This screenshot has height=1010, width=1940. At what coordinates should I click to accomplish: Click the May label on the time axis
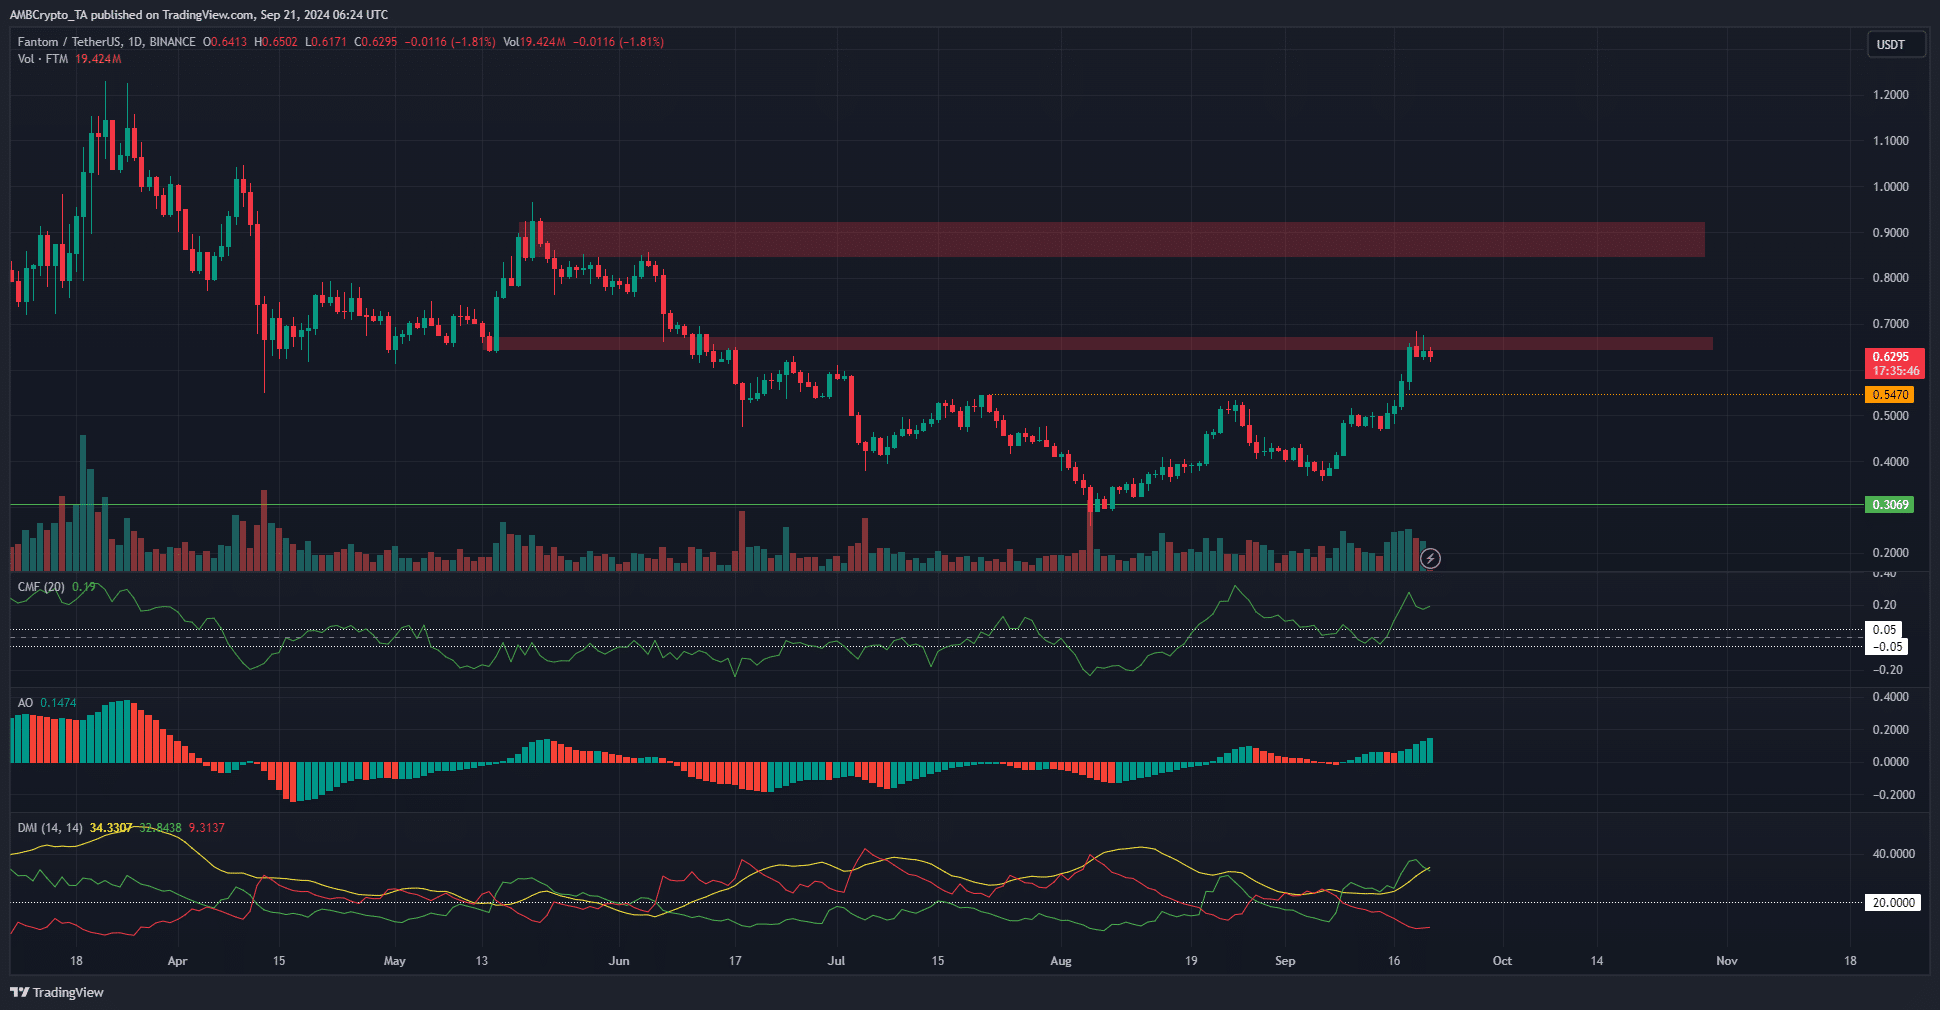tap(395, 961)
